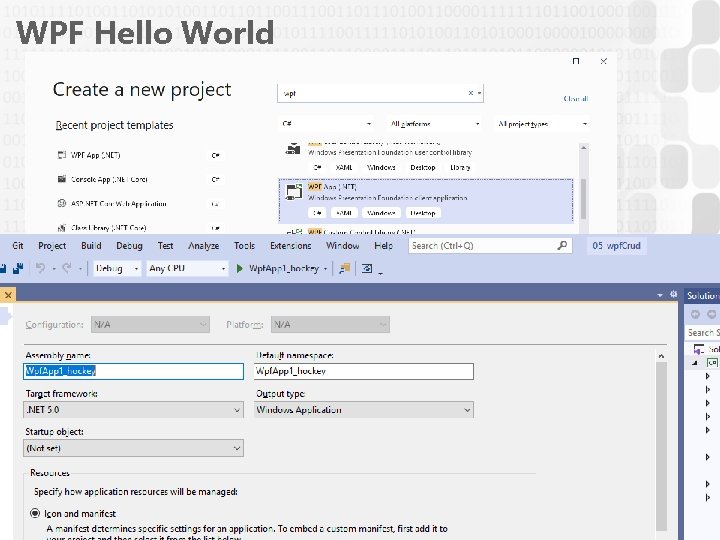This screenshot has height=540, width=720.
Task: Click the magnifier icon in Search (Ctrl+Q)
Action: [562, 246]
